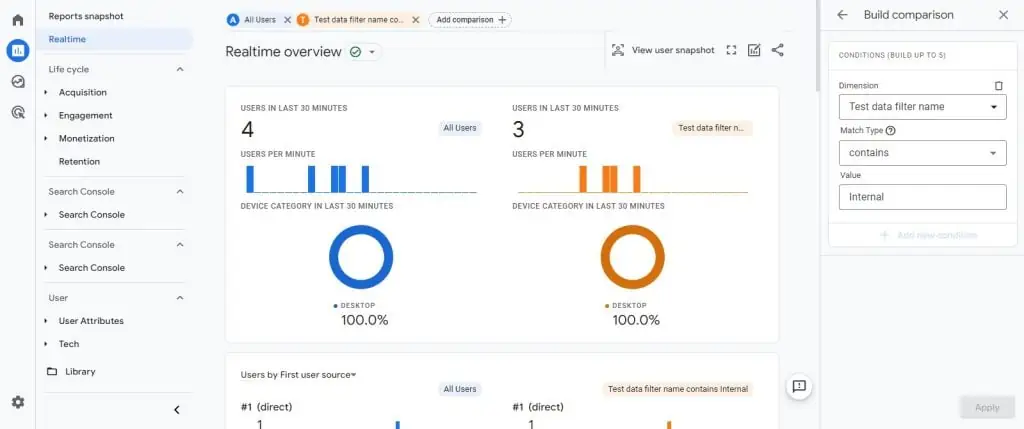Click the blue desktop donut chart

pyautogui.click(x=361, y=257)
